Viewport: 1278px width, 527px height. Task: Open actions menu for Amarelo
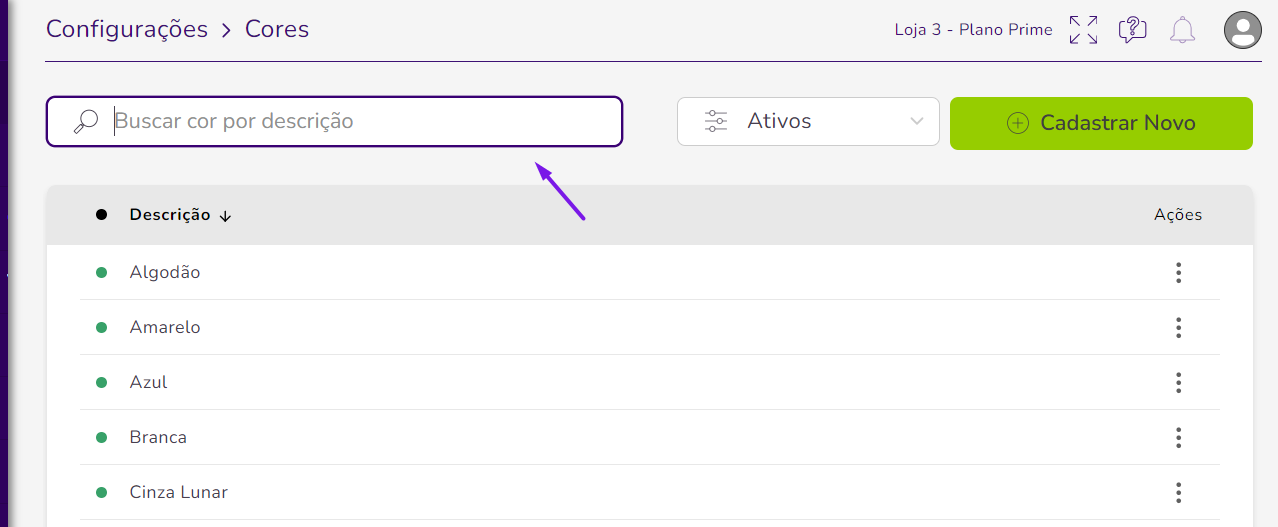tap(1179, 327)
